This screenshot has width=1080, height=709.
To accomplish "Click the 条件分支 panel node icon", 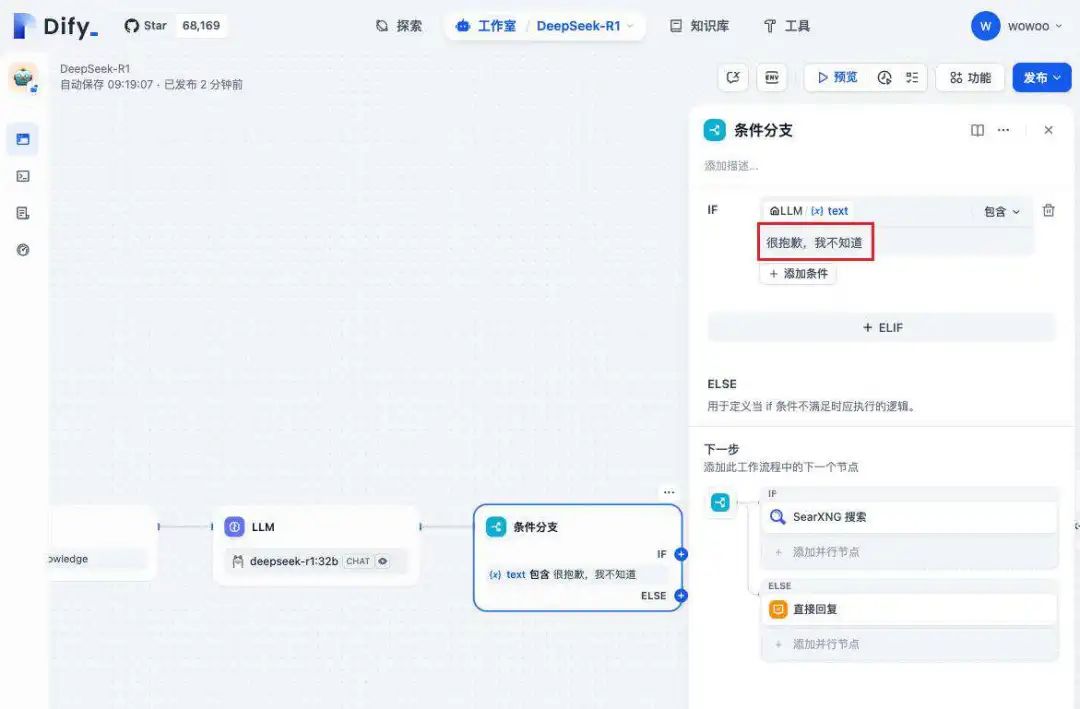I will (714, 130).
